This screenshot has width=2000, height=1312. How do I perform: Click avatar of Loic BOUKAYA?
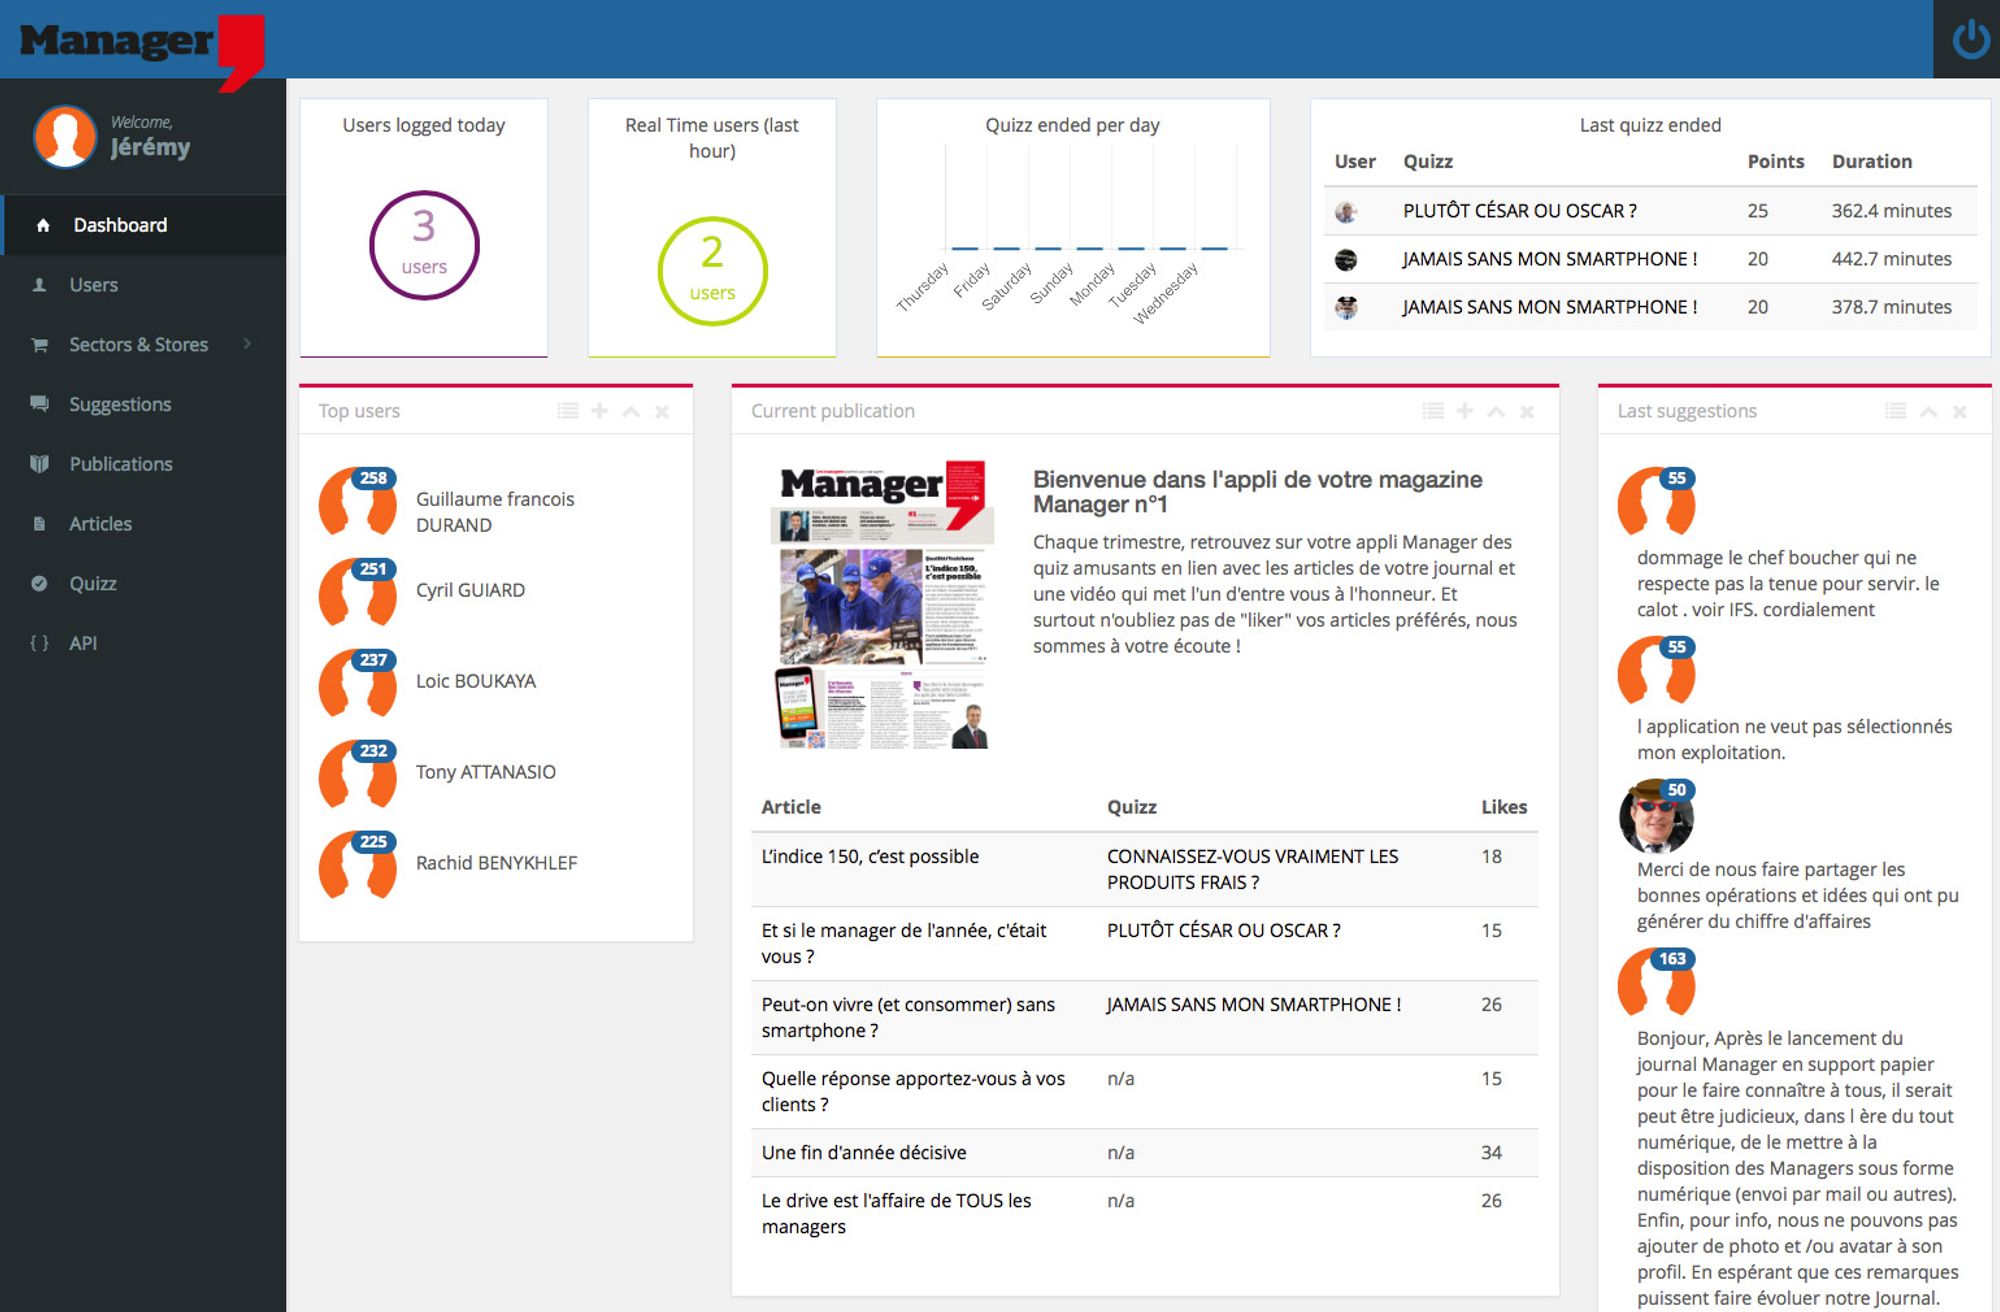358,683
